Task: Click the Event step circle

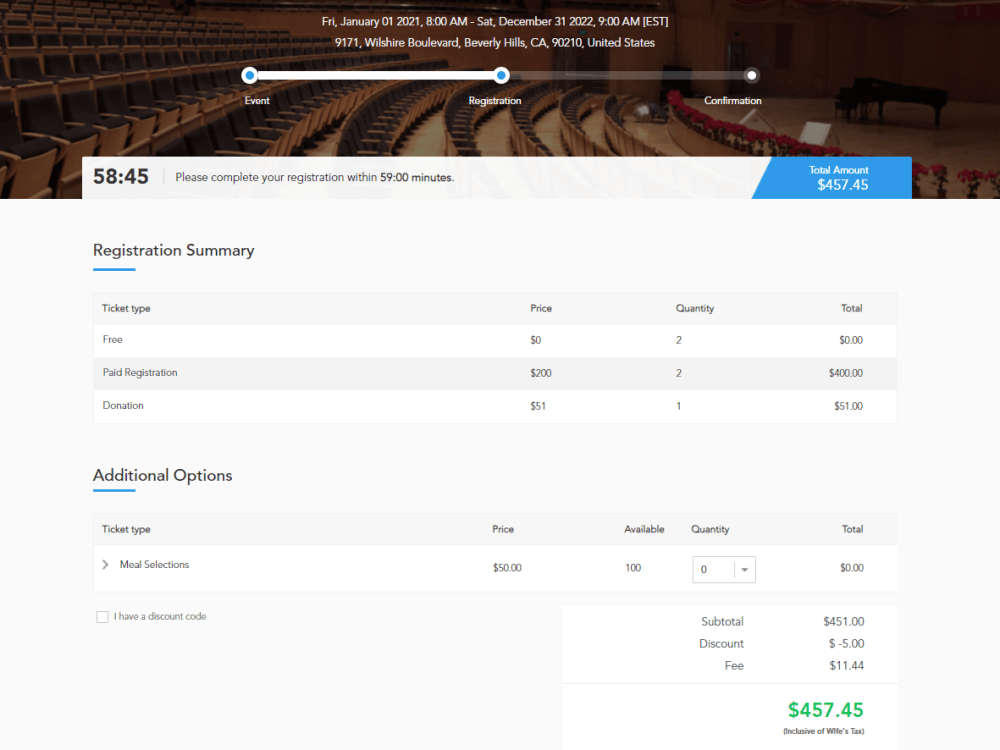Action: coord(250,75)
